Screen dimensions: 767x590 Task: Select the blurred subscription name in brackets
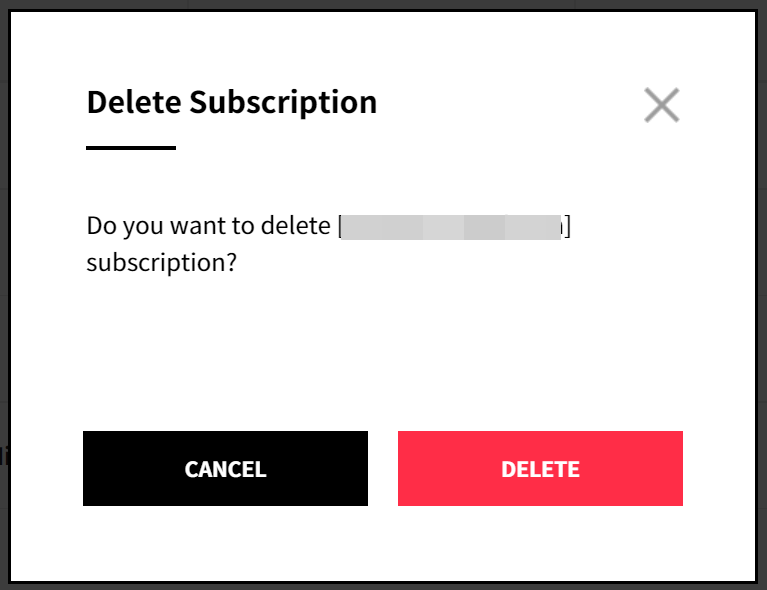click(x=453, y=227)
